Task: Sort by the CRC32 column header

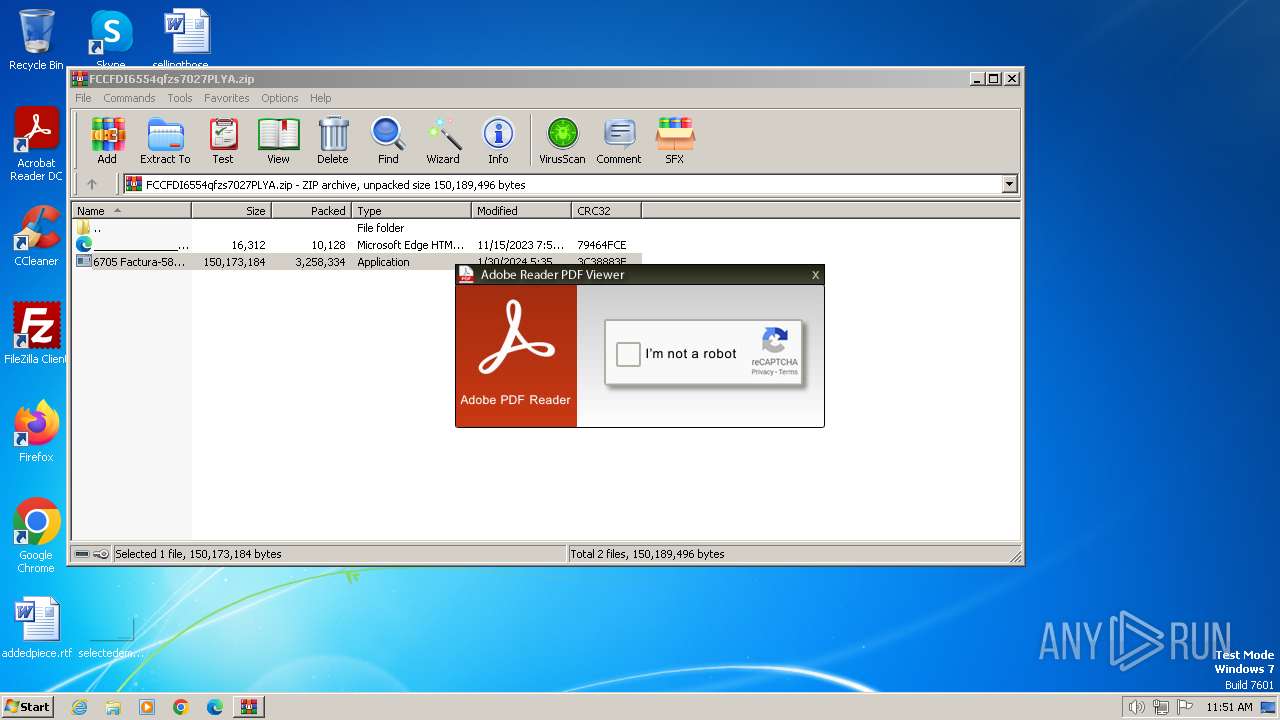Action: pos(607,211)
